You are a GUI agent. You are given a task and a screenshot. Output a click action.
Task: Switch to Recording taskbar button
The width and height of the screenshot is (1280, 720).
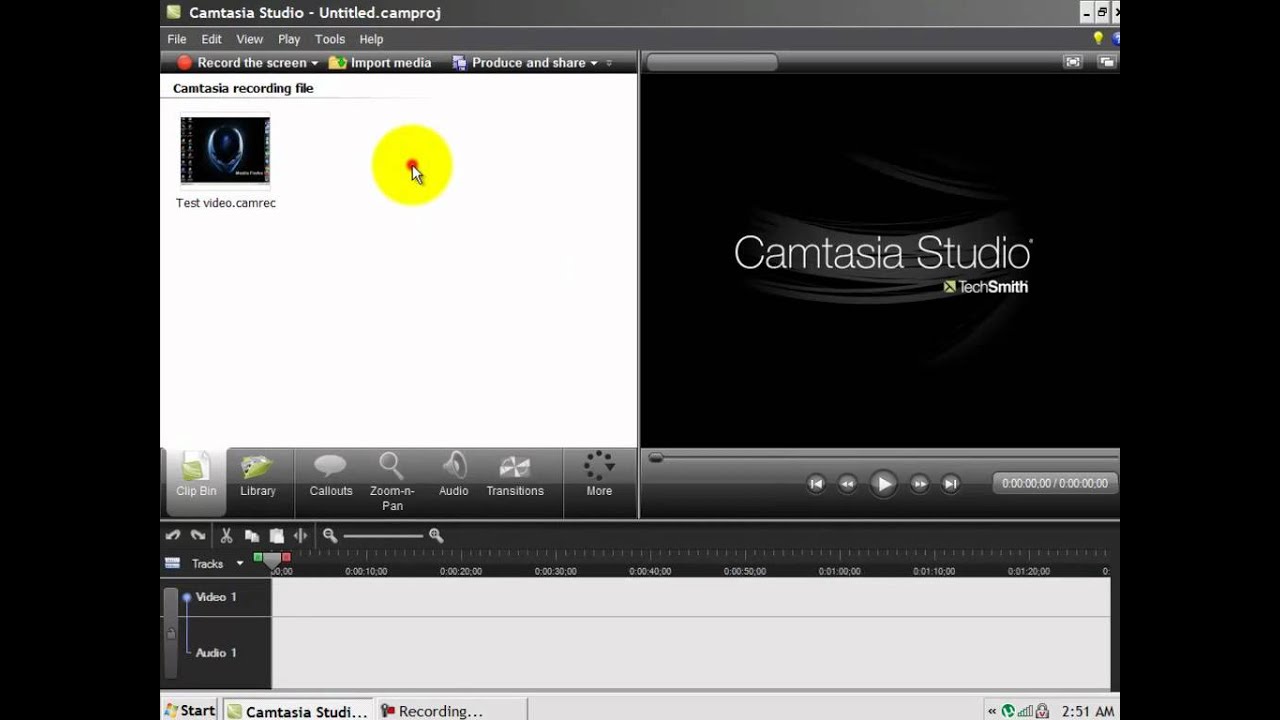[x=451, y=711]
